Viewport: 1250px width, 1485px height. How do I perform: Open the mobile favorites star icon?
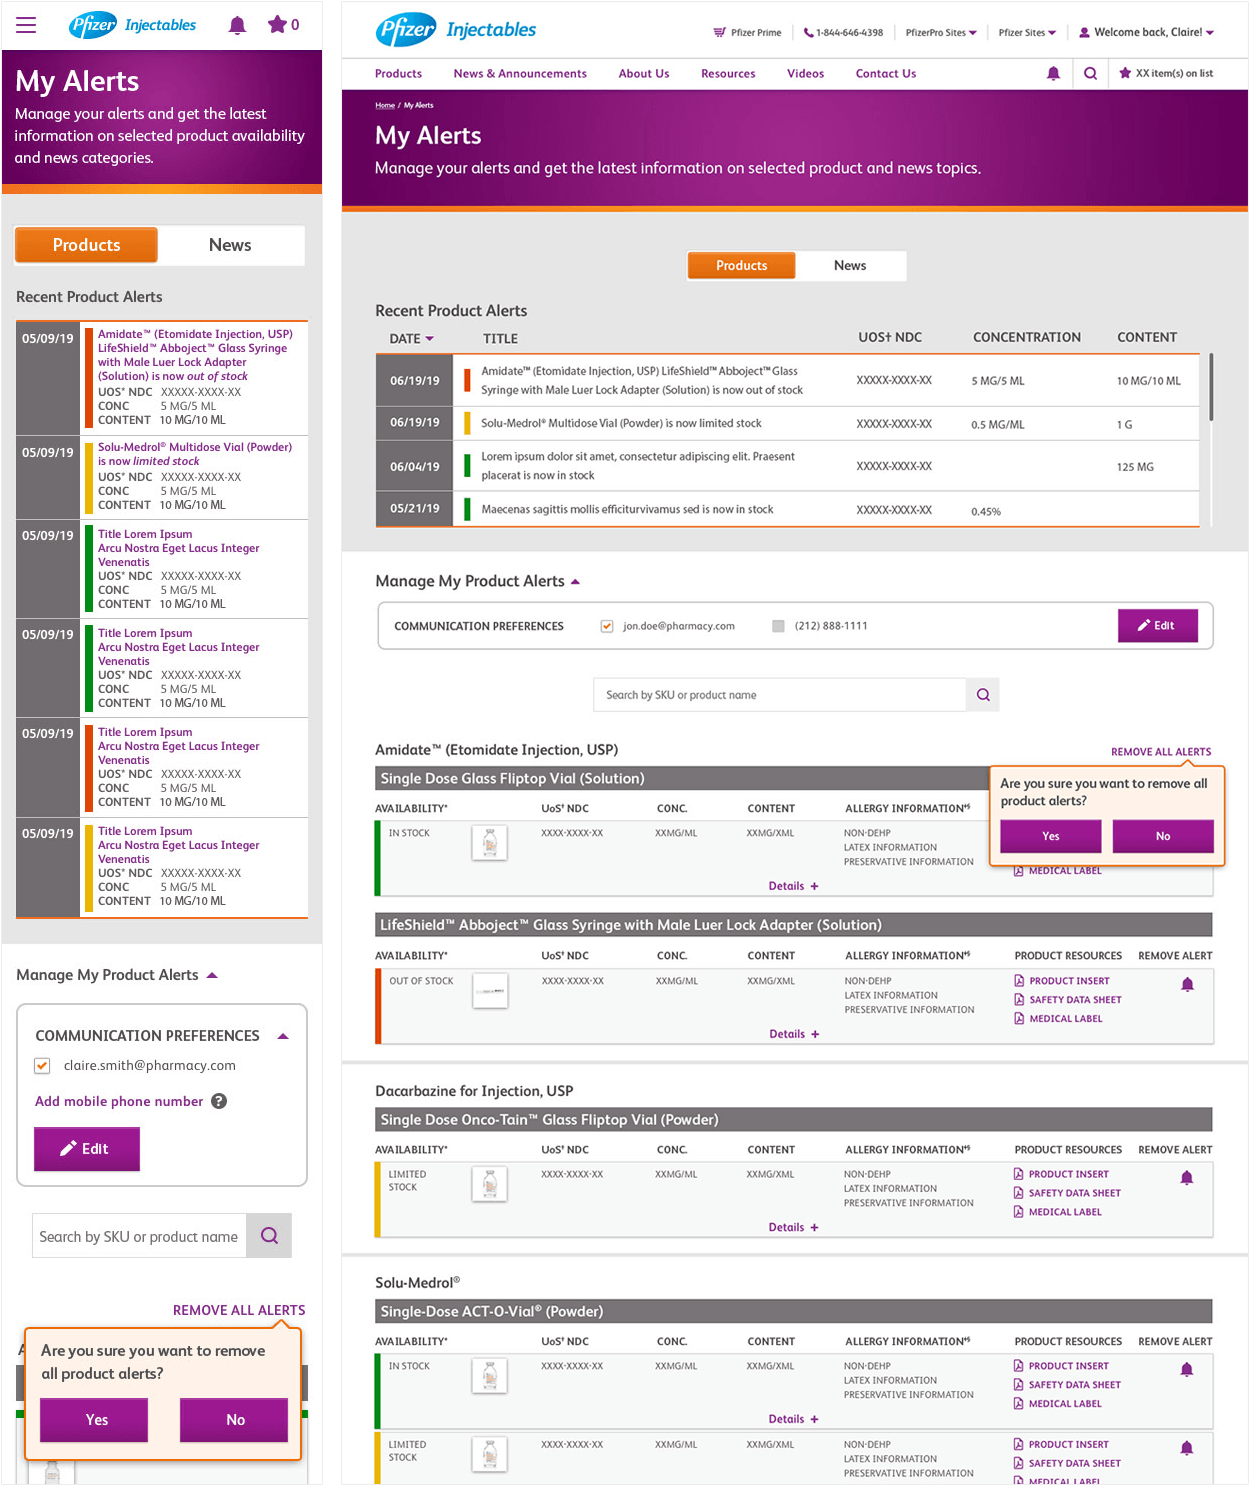pyautogui.click(x=277, y=24)
